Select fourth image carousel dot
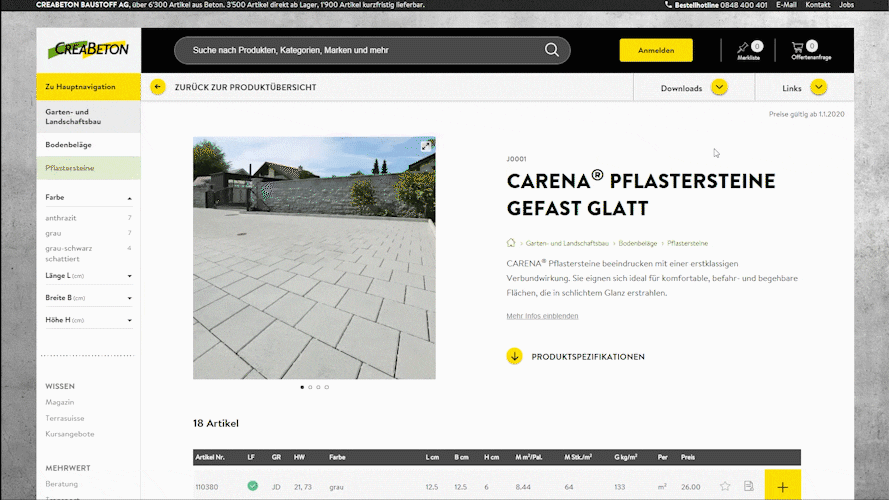Screen dimensions: 889x500 click(327, 387)
